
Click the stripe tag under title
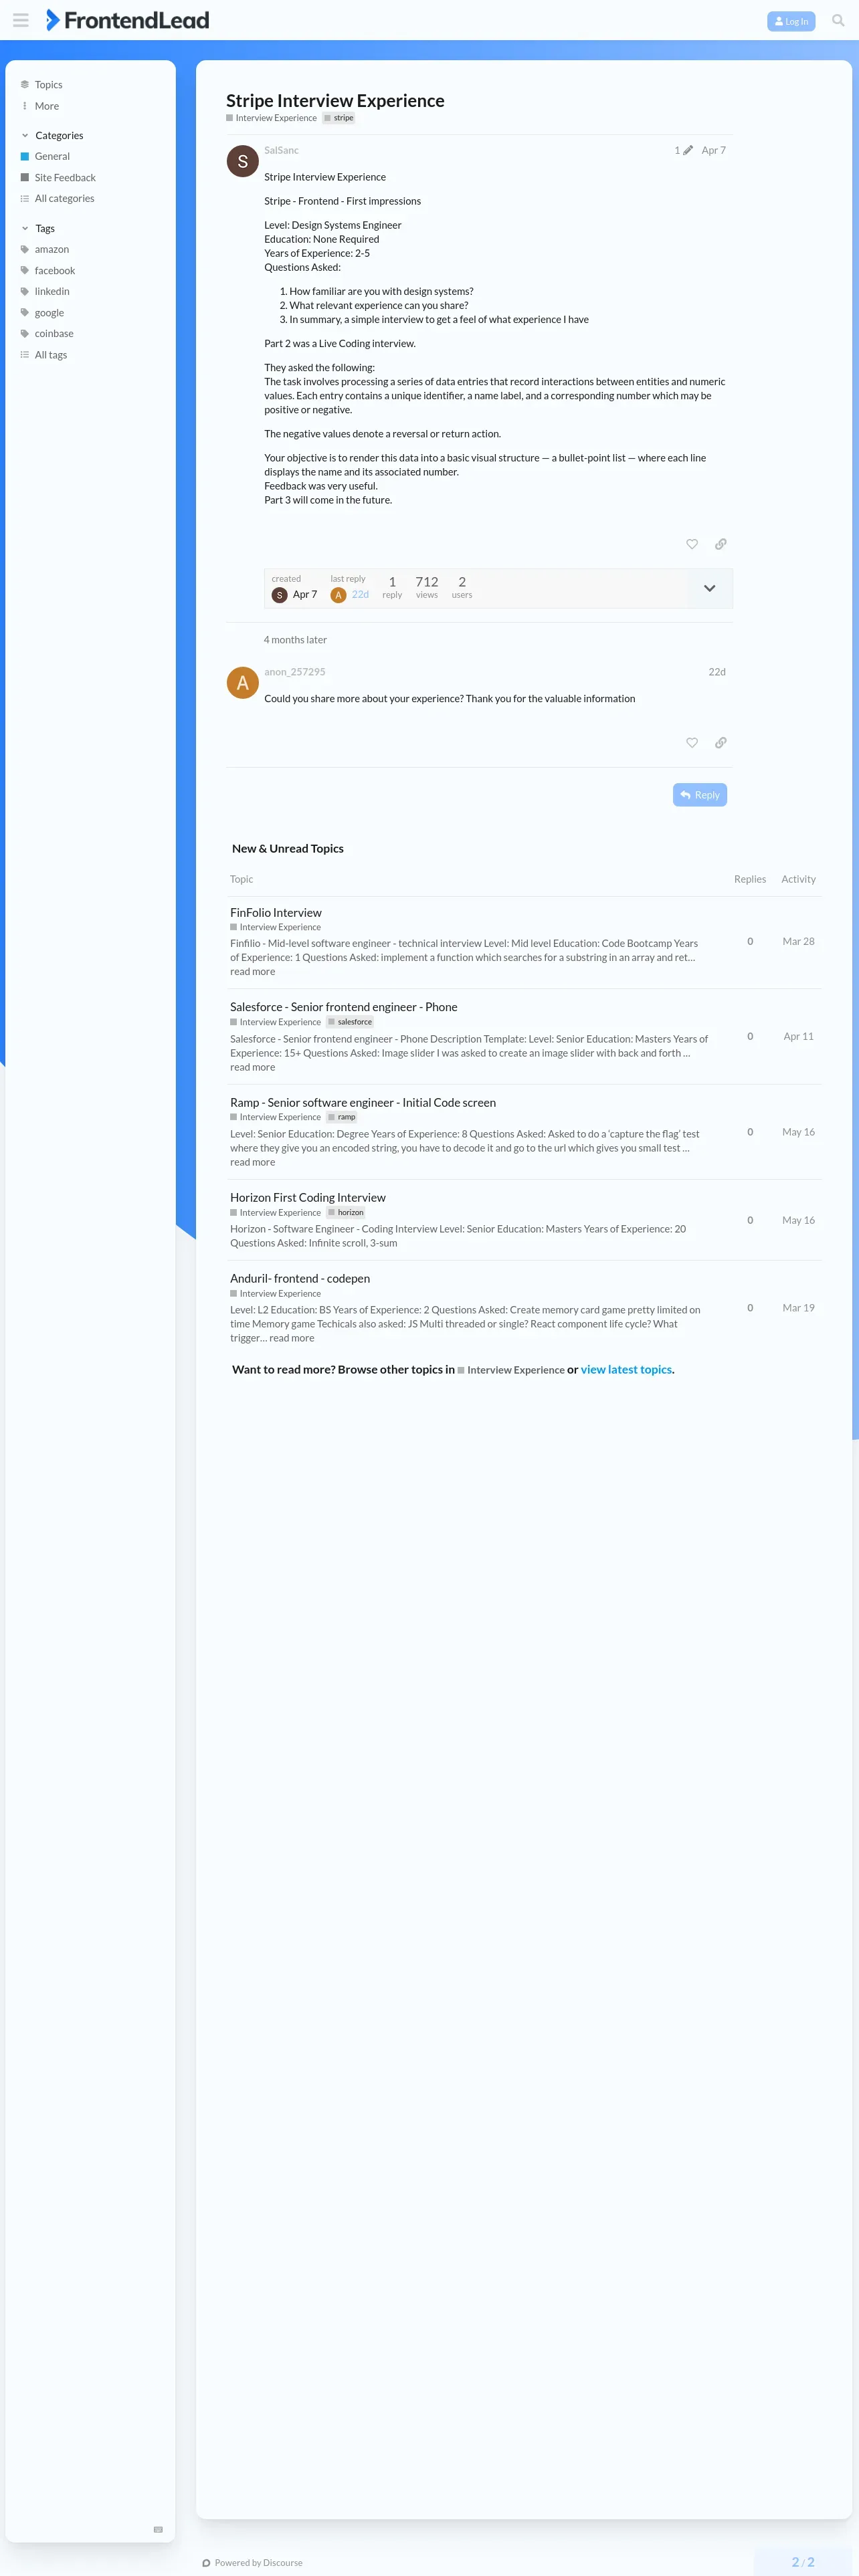point(339,118)
